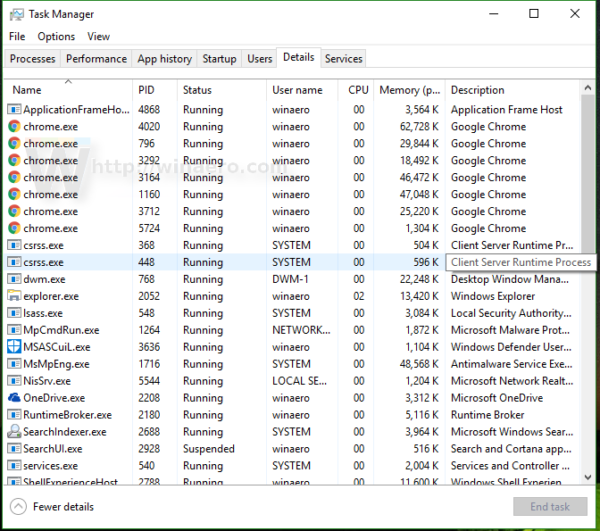Open the View menu
This screenshot has width=600, height=531.
coord(98,36)
